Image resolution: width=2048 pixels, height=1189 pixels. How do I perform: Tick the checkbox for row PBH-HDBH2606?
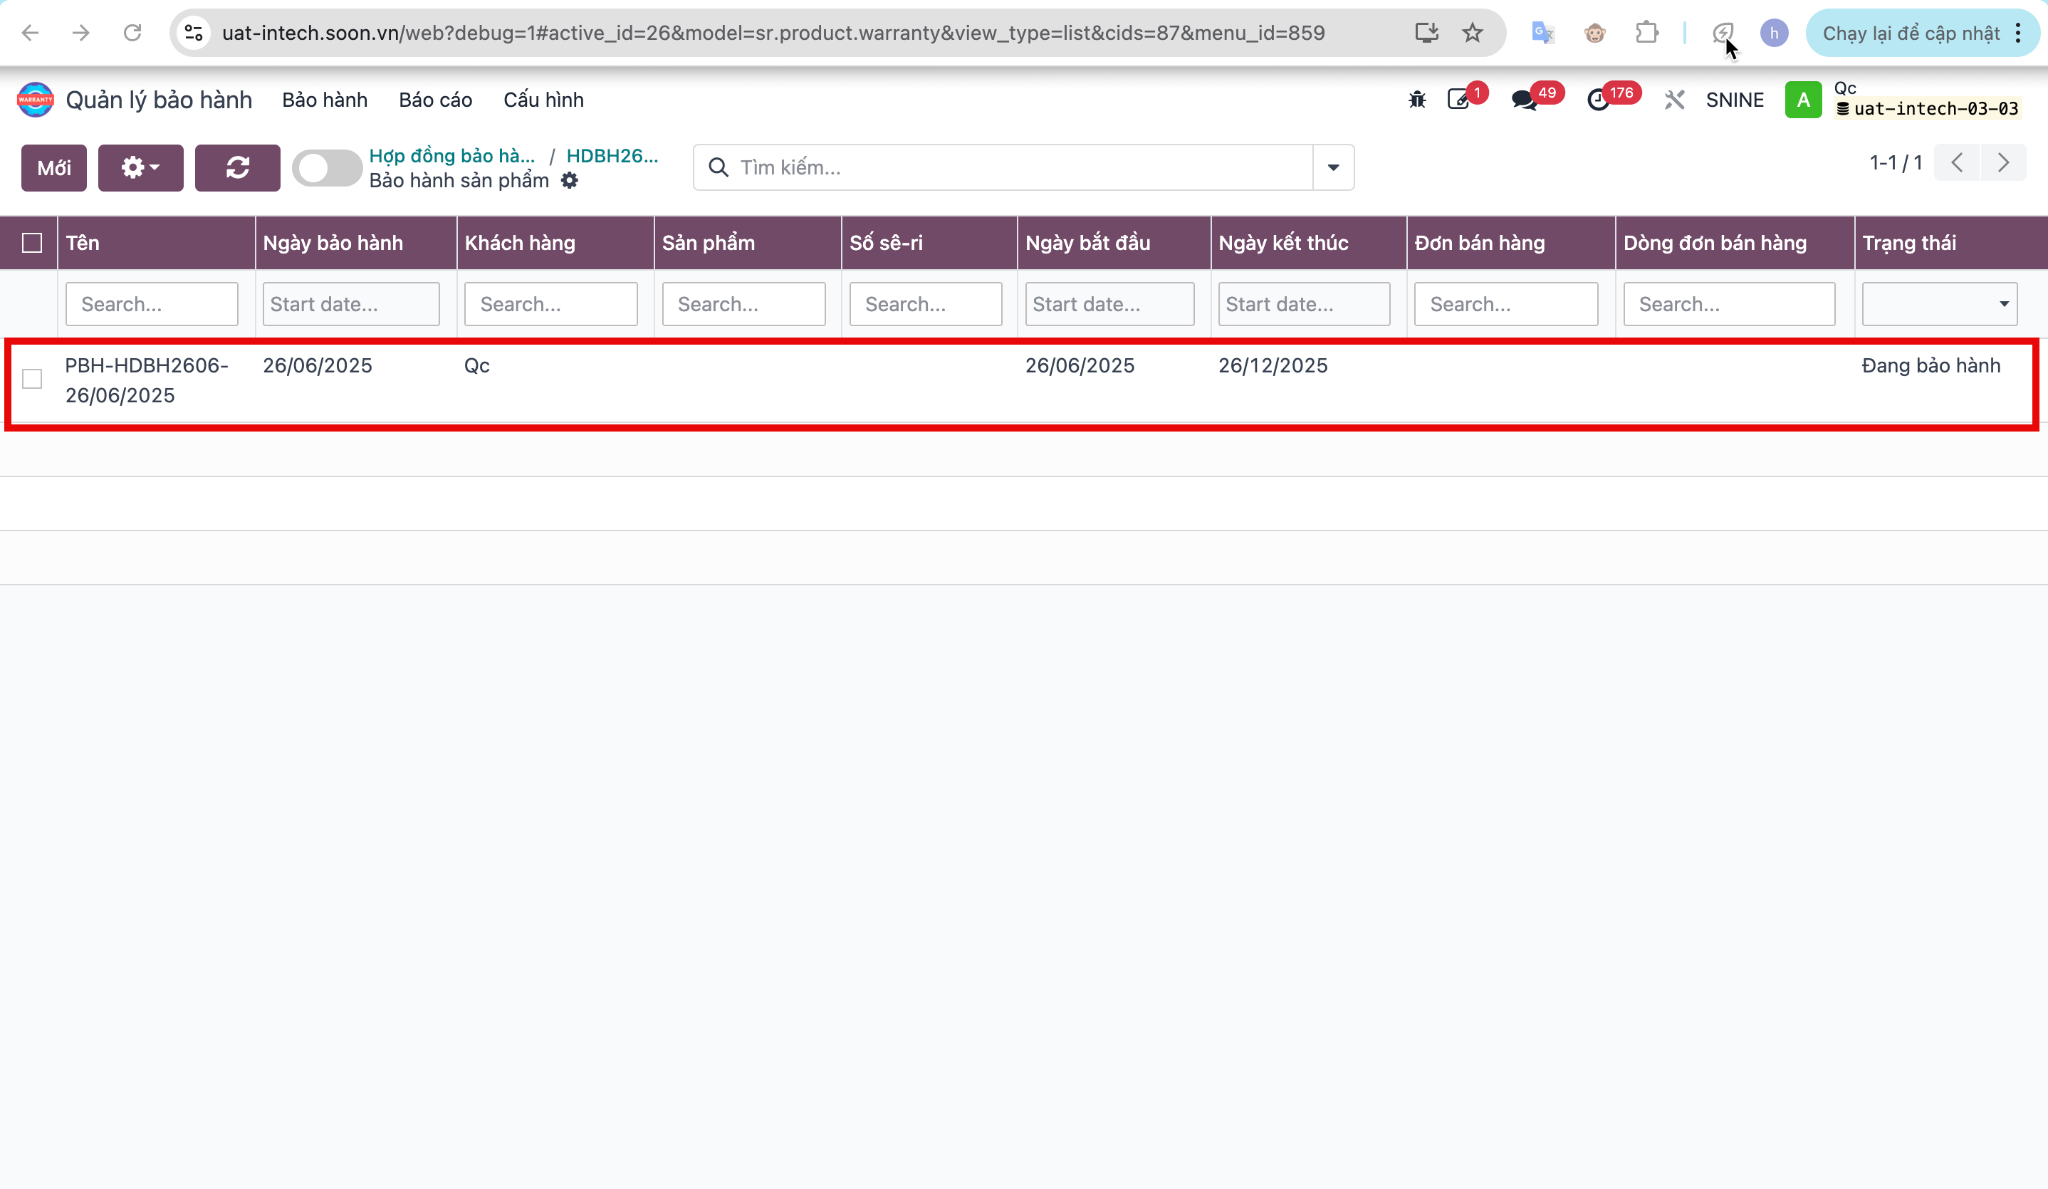pos(32,379)
